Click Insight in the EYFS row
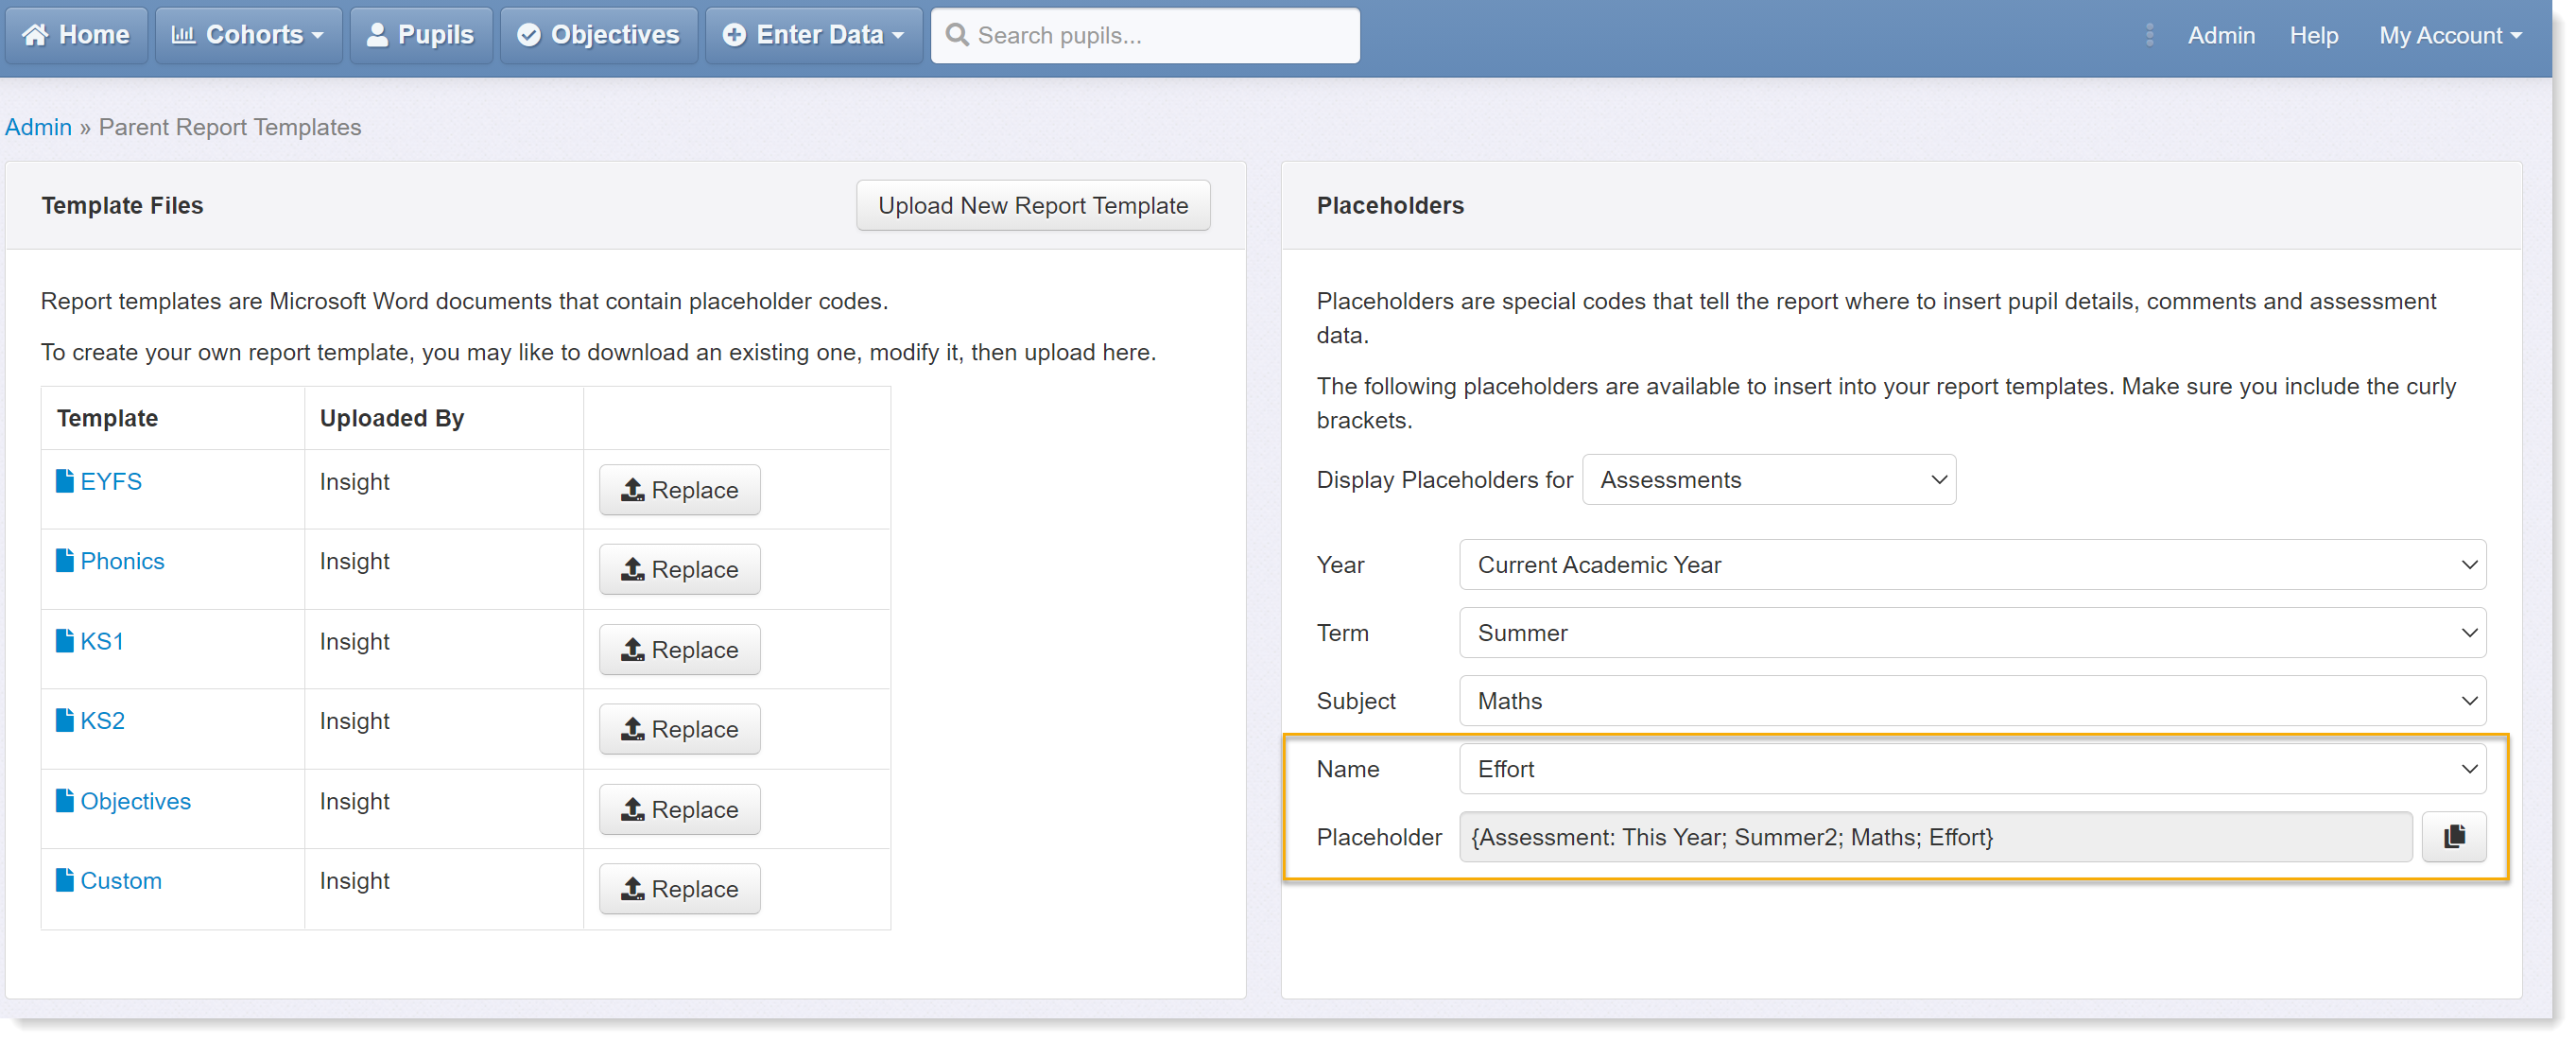The image size is (2576, 1042). 354,481
